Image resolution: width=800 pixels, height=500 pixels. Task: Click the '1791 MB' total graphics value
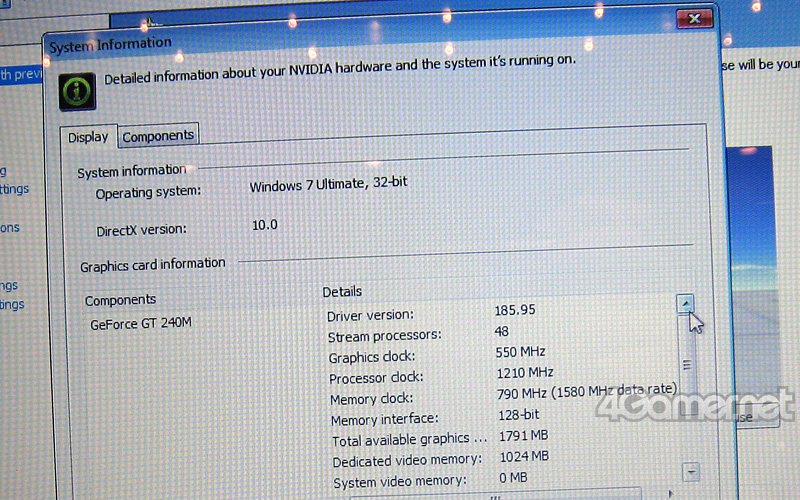click(x=523, y=436)
